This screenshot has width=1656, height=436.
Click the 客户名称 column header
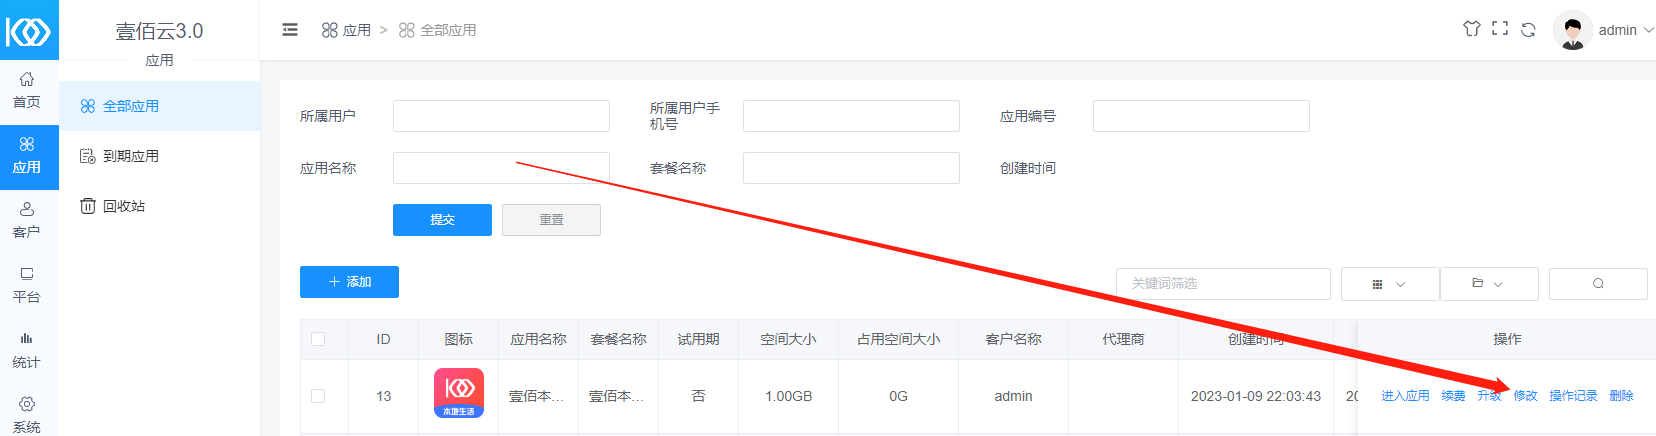tap(1013, 339)
